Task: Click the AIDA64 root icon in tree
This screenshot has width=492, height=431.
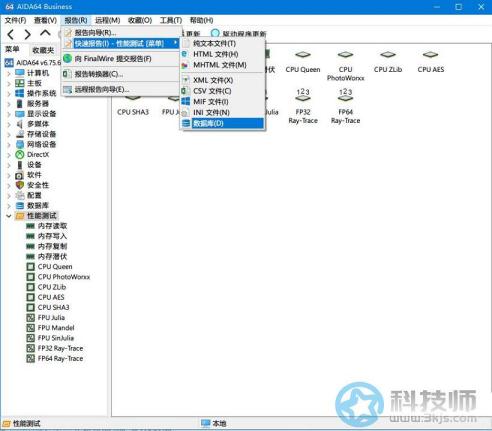Action: click(9, 63)
